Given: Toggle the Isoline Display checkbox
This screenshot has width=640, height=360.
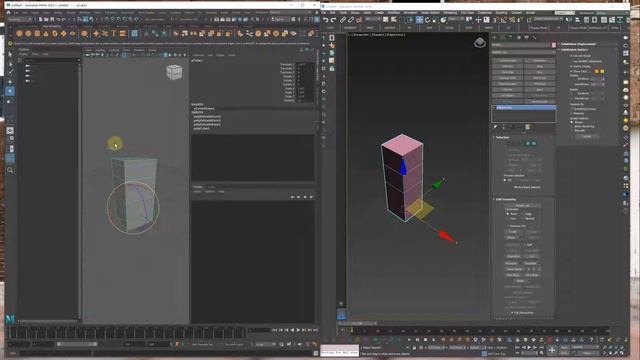Looking at the screenshot, I should click(571, 66).
